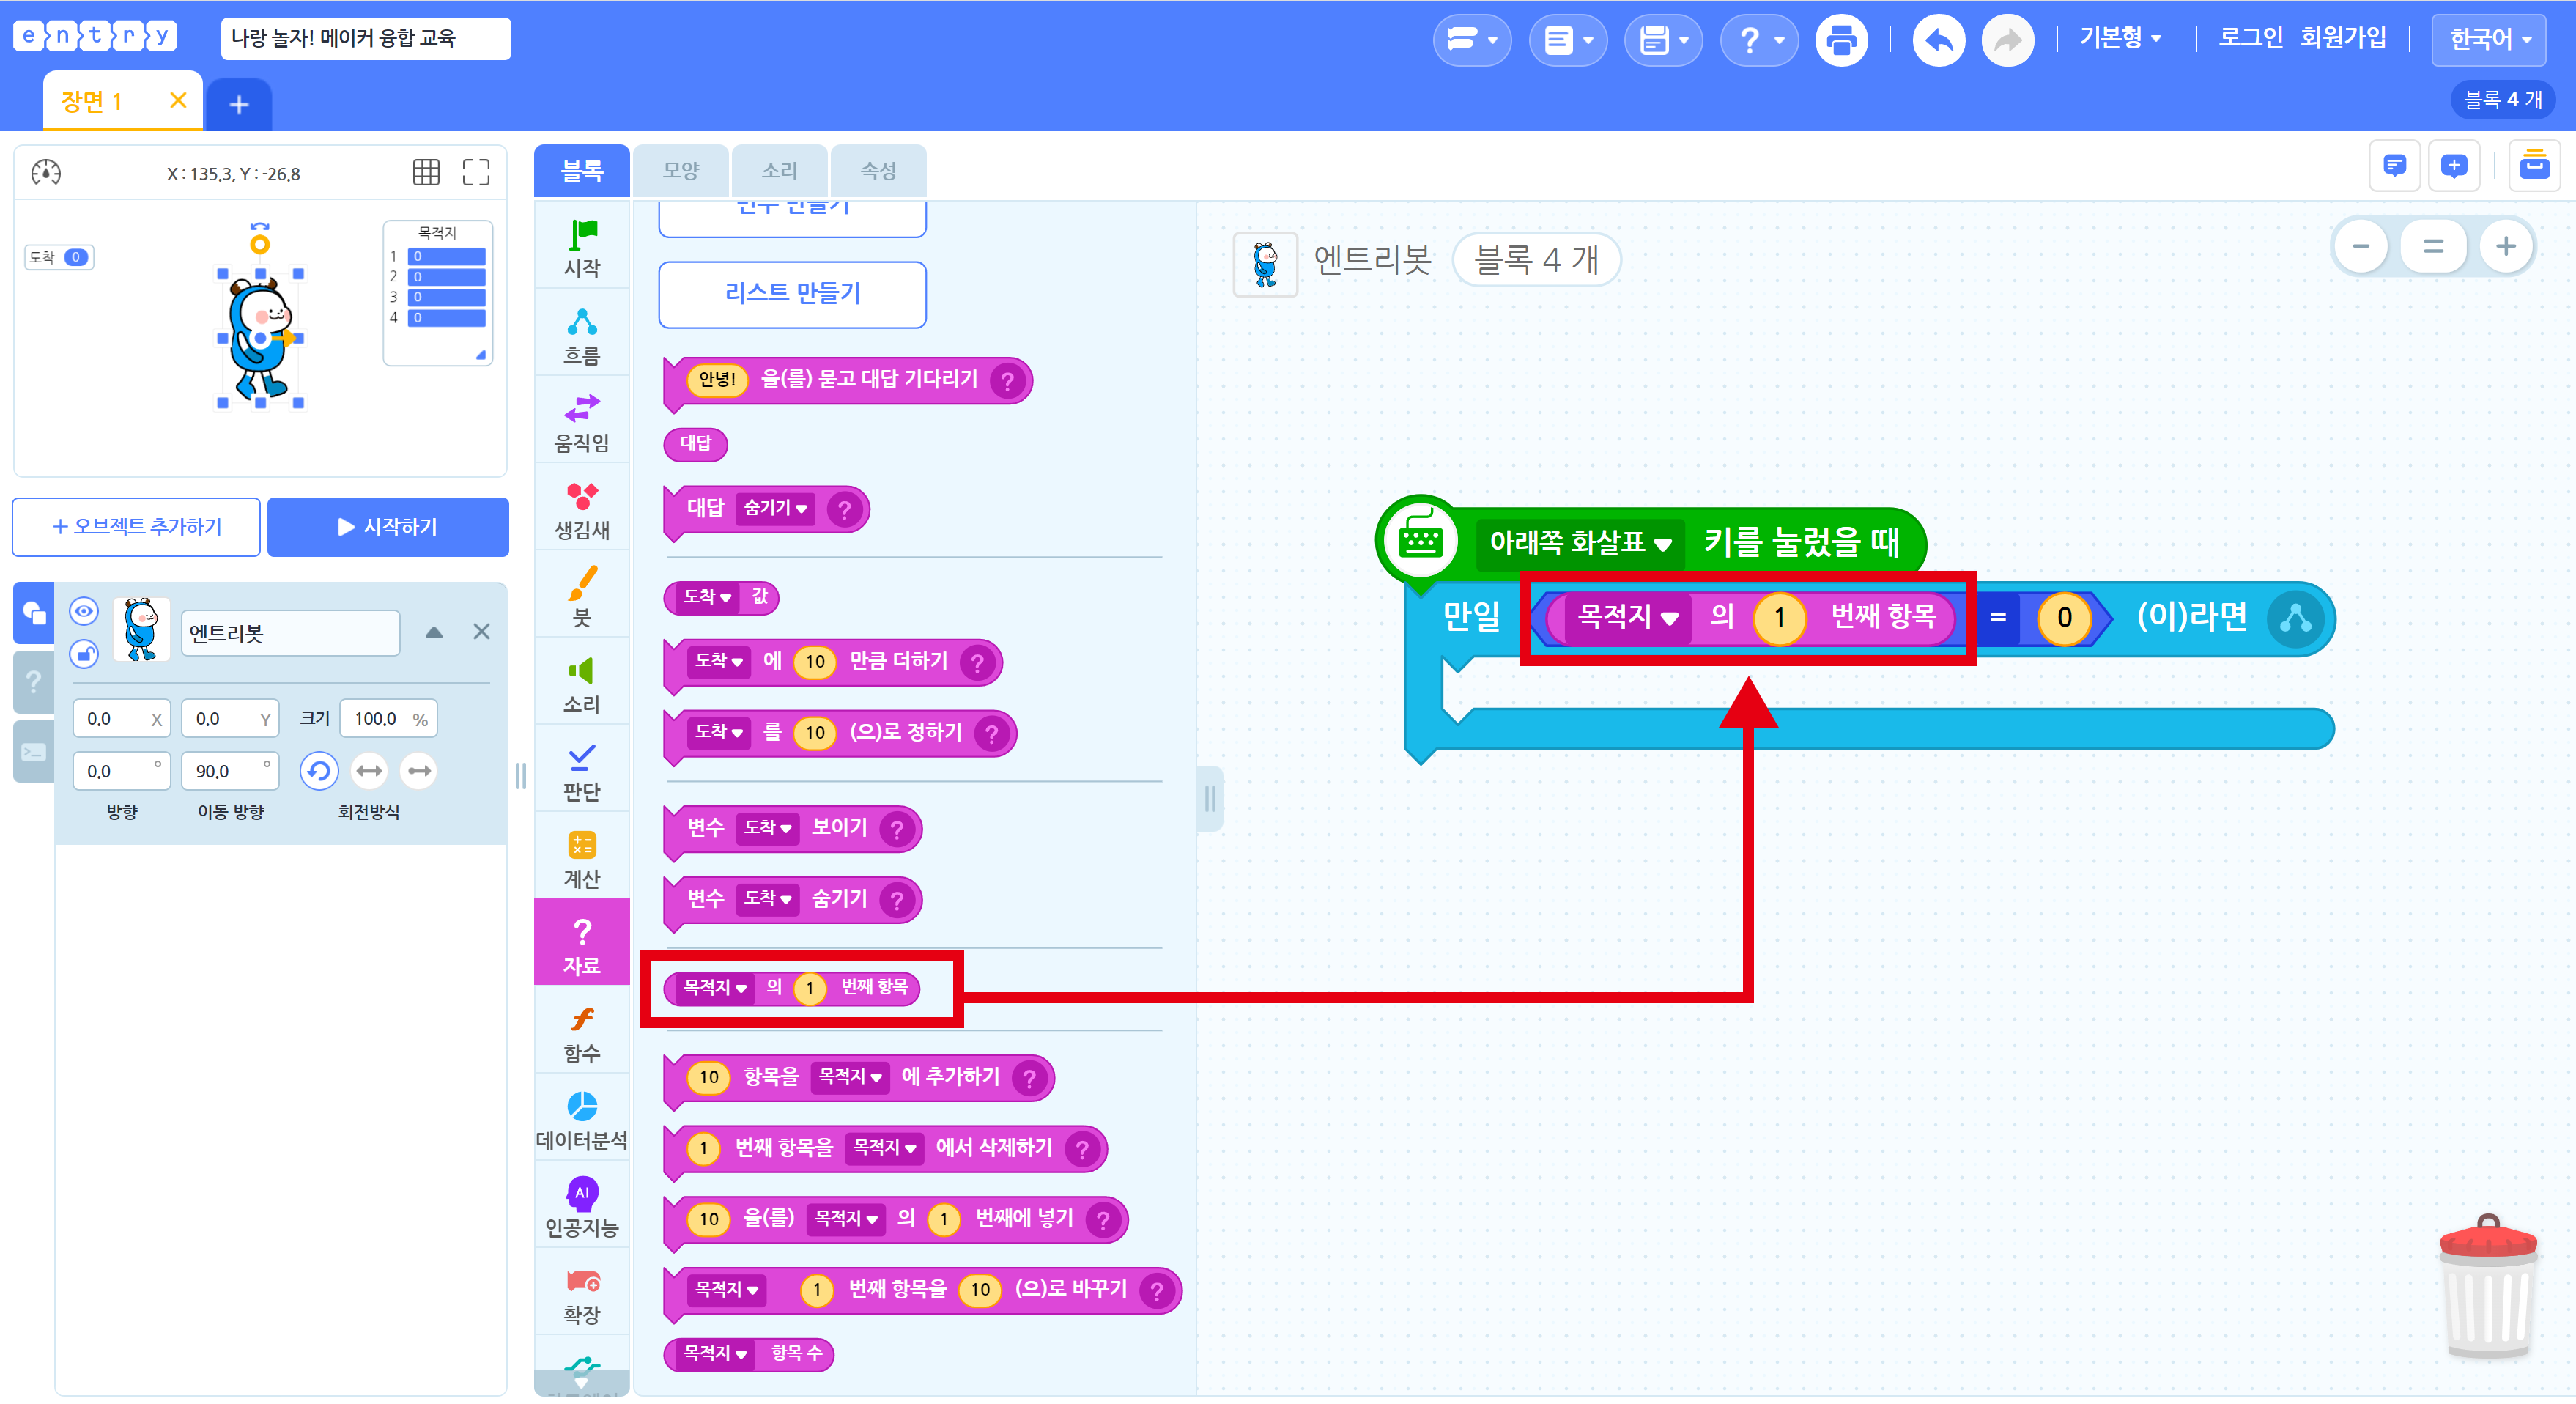
Task: Click the 로그인 link
Action: tap(2250, 38)
